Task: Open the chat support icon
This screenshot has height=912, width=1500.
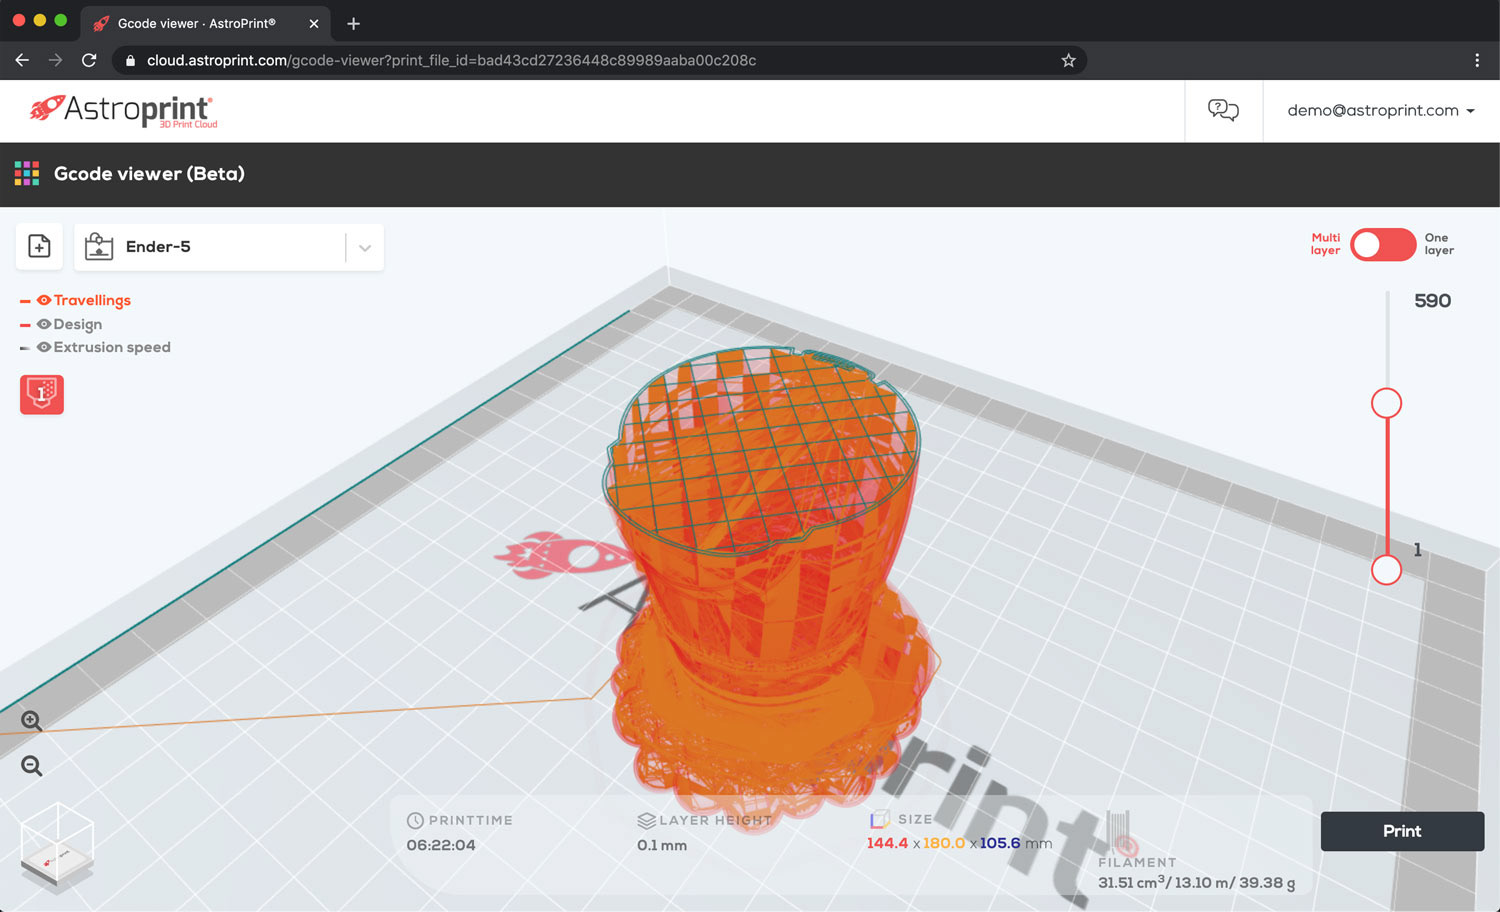Action: pyautogui.click(x=1223, y=110)
